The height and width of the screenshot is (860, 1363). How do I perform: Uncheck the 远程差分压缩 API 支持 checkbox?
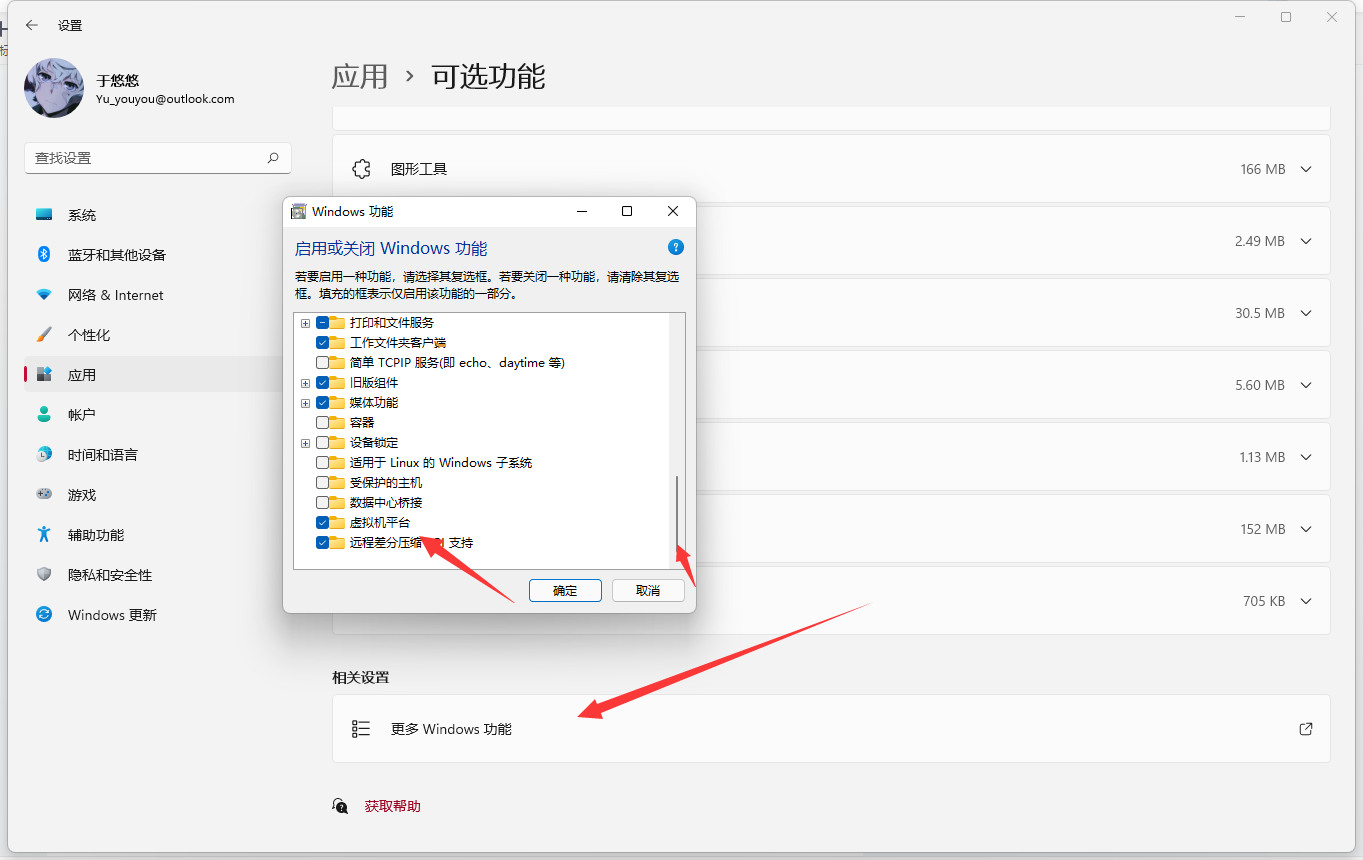coord(322,543)
